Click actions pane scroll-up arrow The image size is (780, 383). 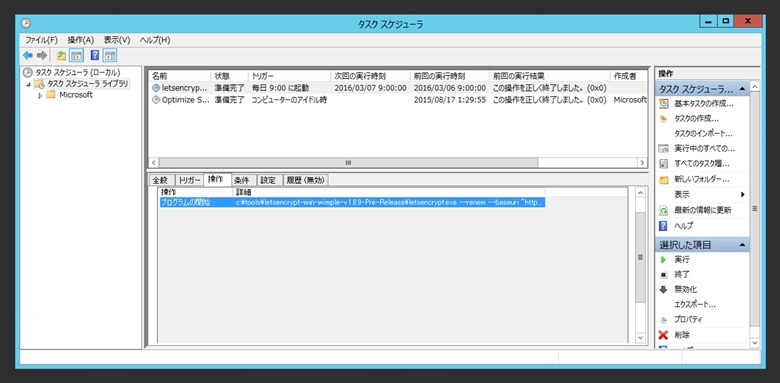point(755,87)
